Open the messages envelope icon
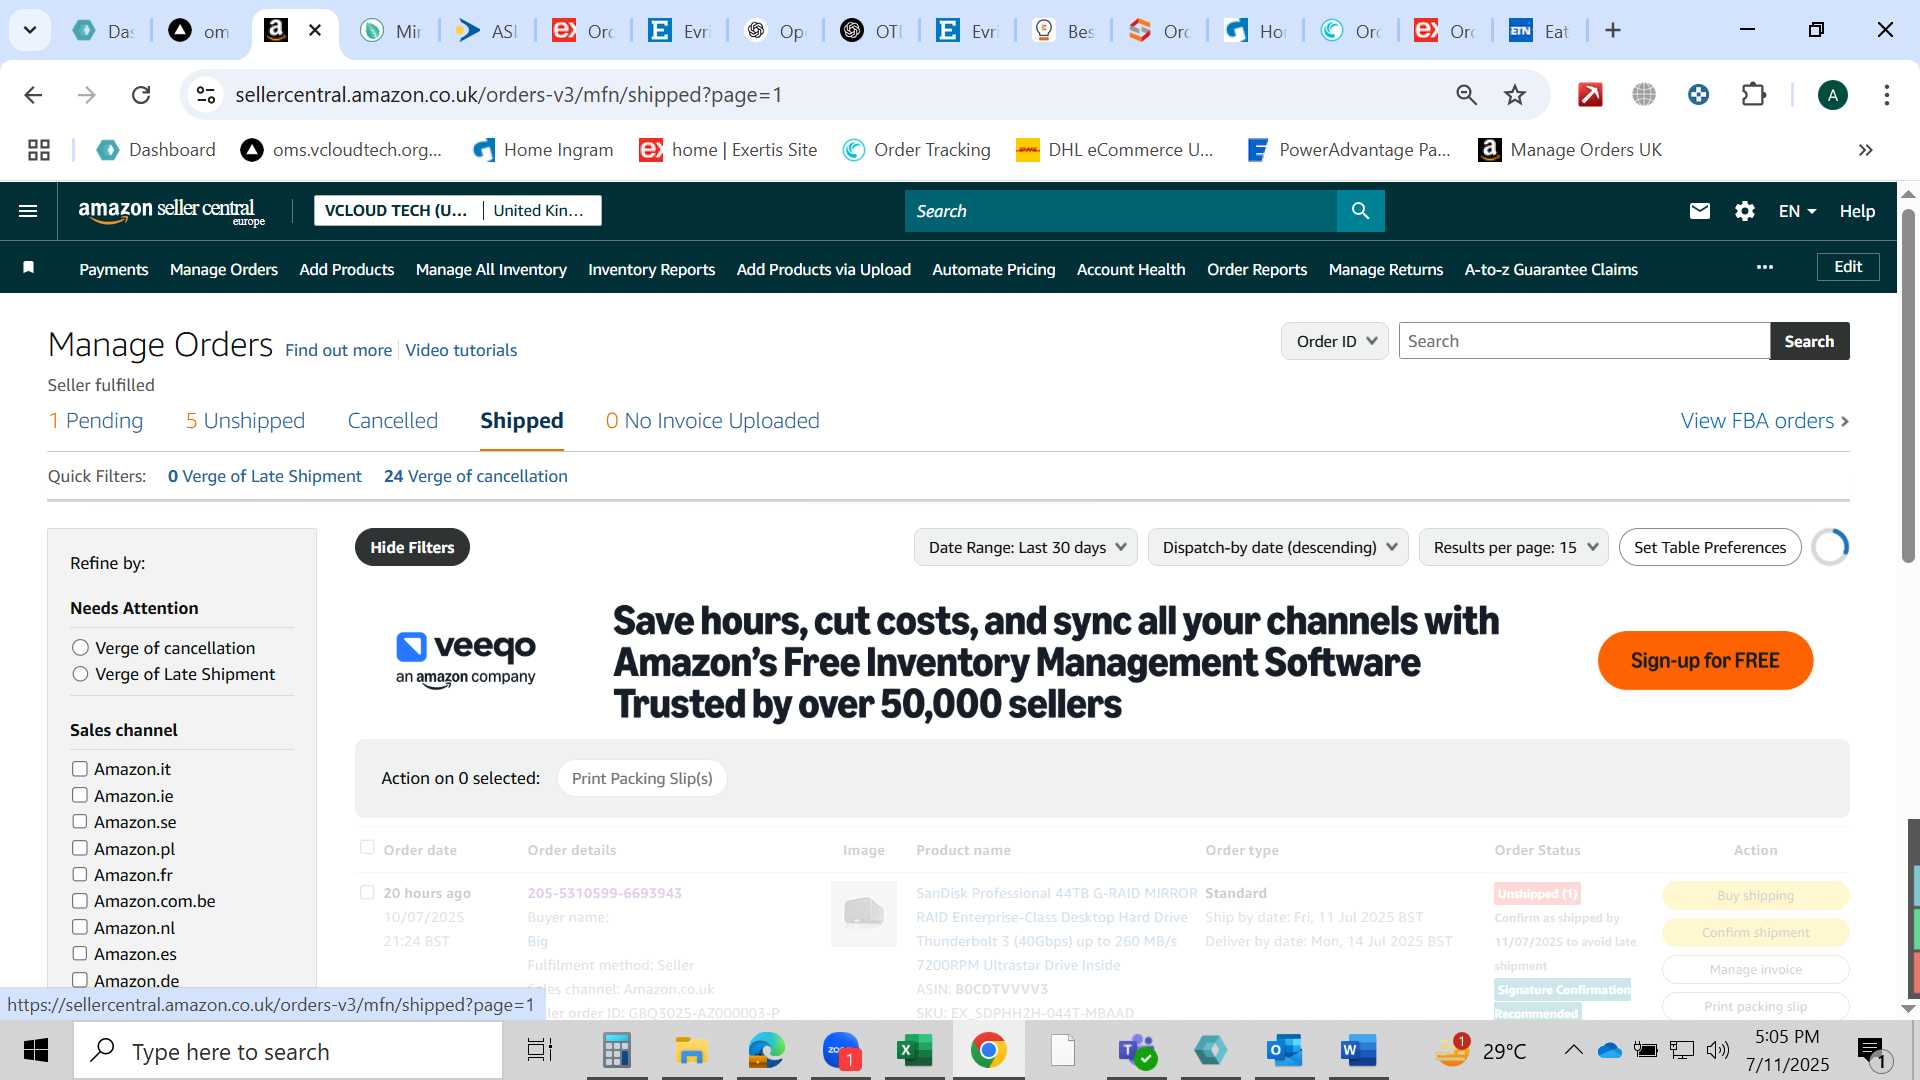 click(1699, 211)
